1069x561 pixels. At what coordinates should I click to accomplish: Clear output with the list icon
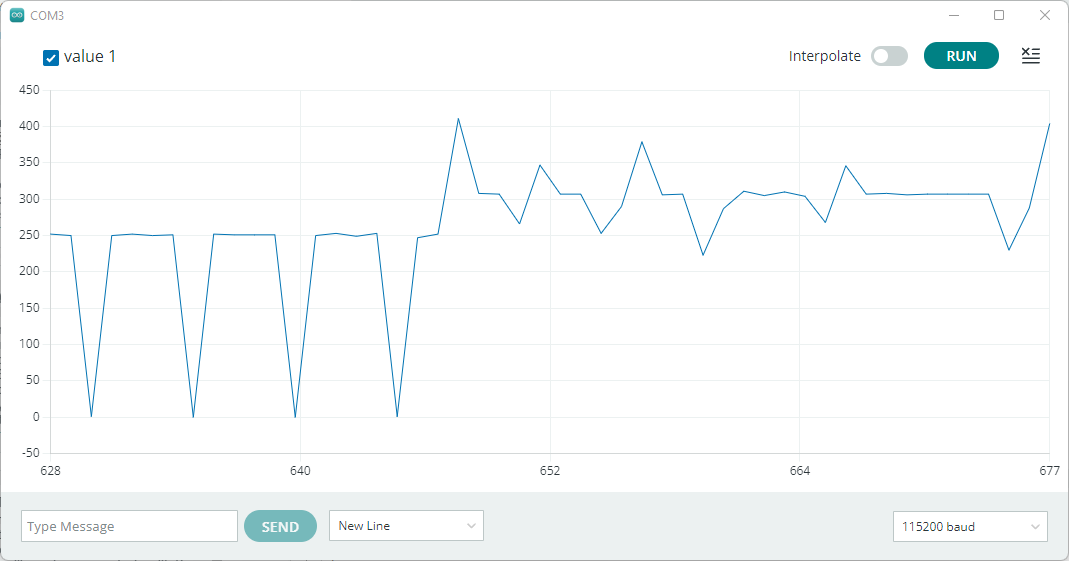[1031, 56]
